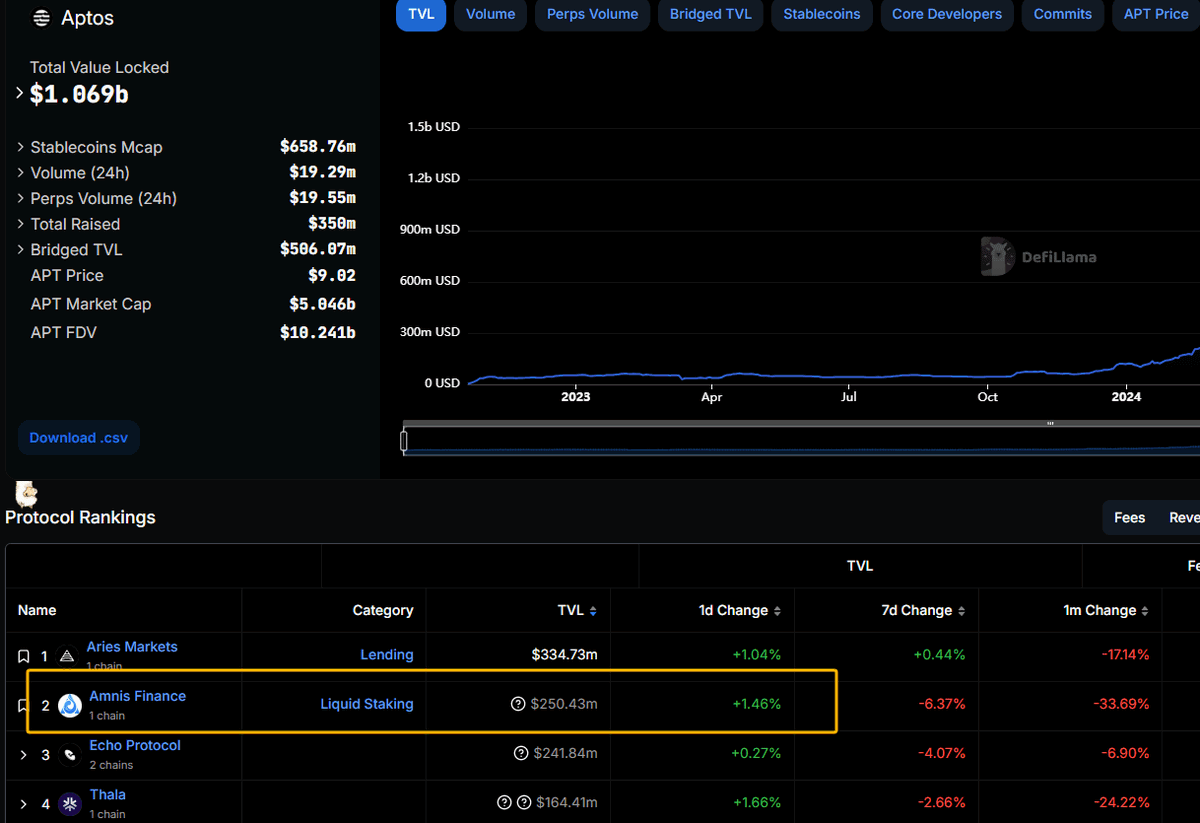Toggle the APT Price chart series
The width and height of the screenshot is (1200, 823).
coord(1156,14)
